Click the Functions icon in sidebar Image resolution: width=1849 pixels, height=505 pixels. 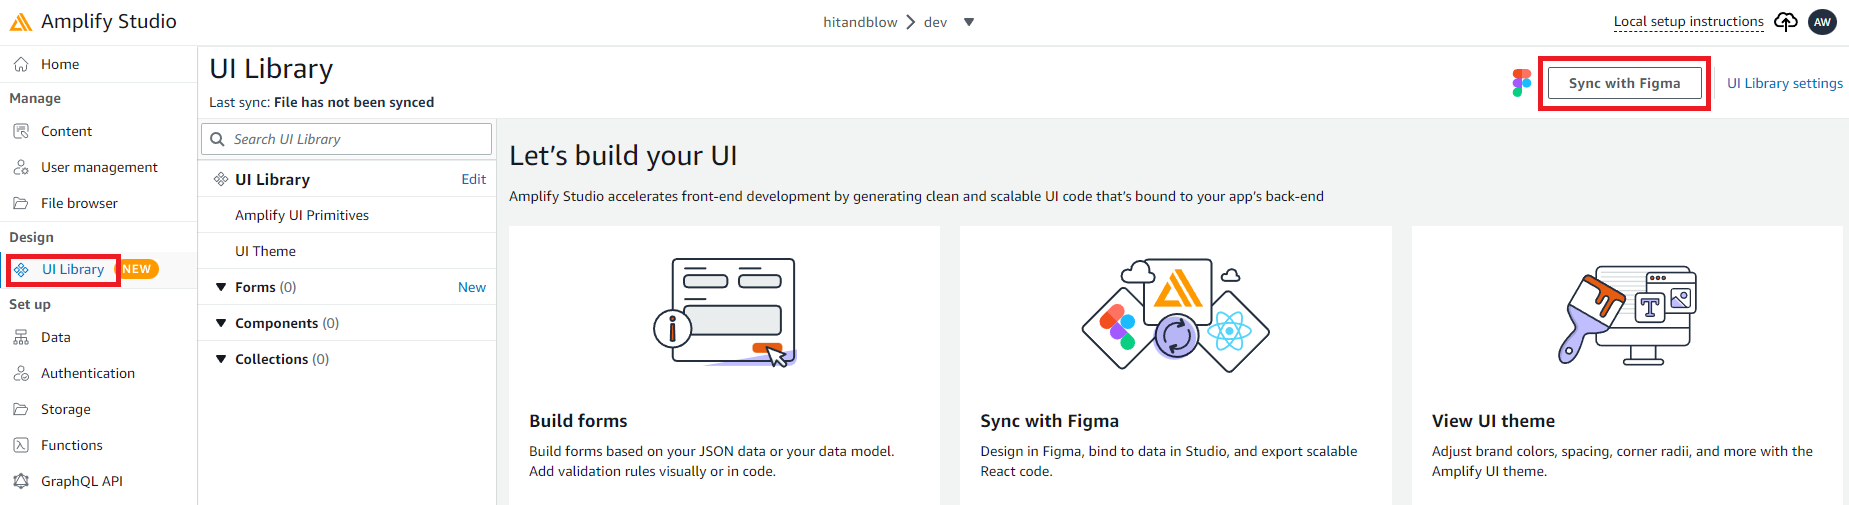pyautogui.click(x=21, y=445)
